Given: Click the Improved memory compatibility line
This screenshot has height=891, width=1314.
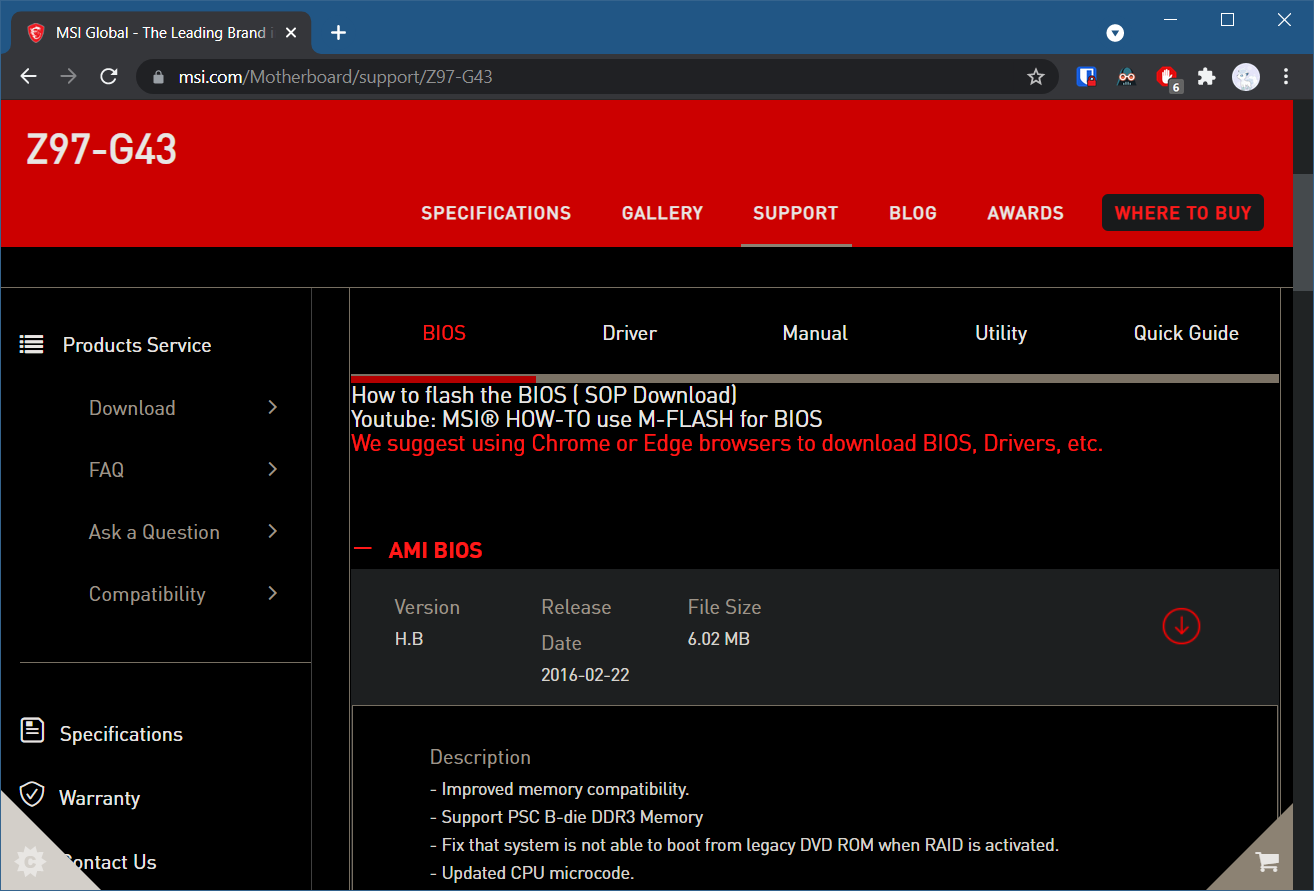Looking at the screenshot, I should 560,789.
